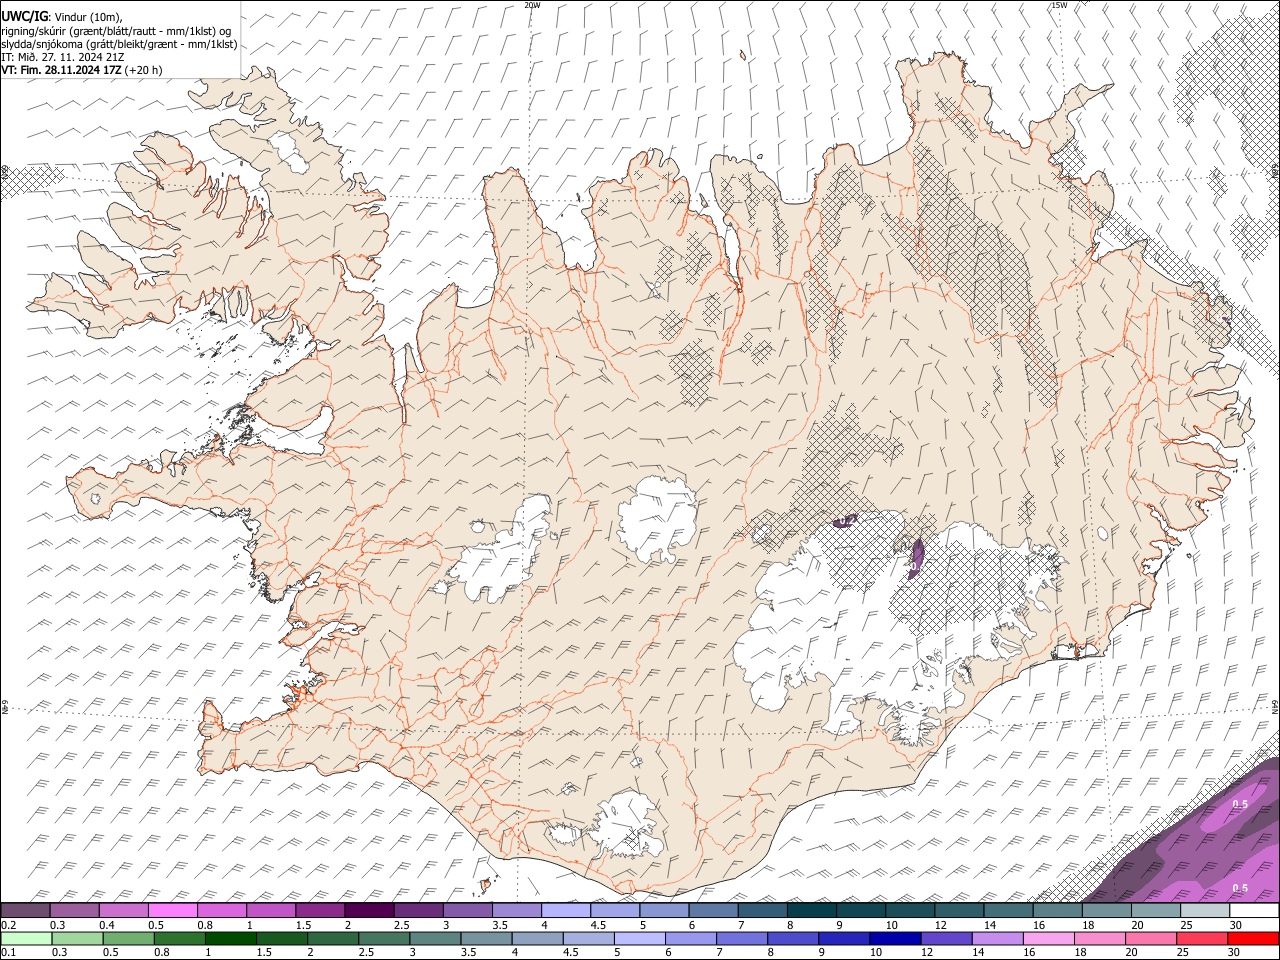Pick the 7–8 medium blue rain scale swatch
Screen dimensions: 1280x960
tap(741, 938)
